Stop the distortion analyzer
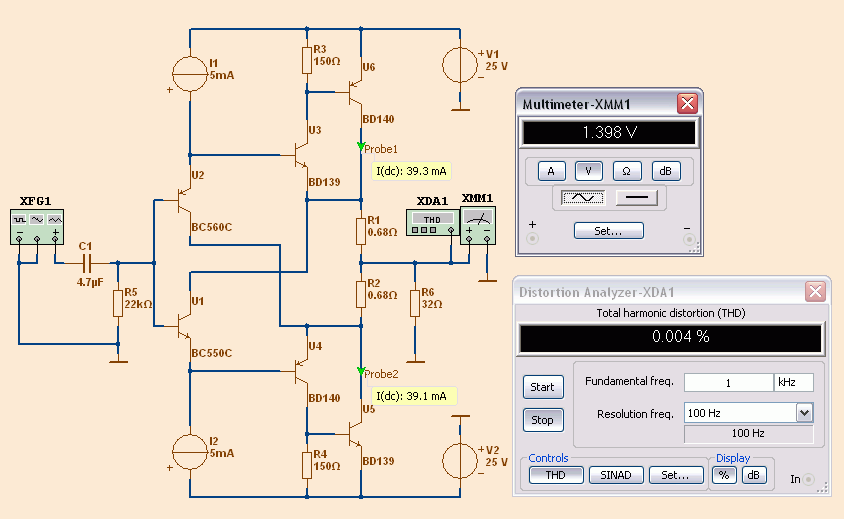The width and height of the screenshot is (844, 519). (543, 420)
